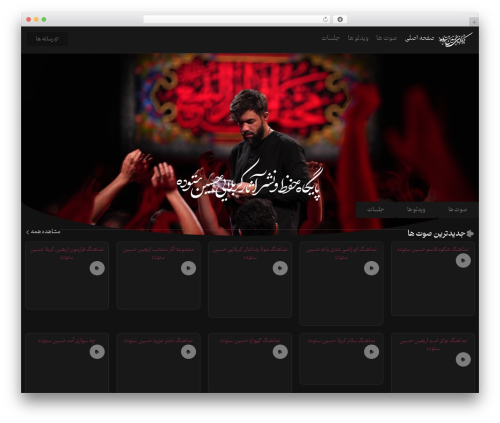Screen dimensions: 500x423
Task: Open جلسات in the top navbar
Action: pyautogui.click(x=330, y=38)
